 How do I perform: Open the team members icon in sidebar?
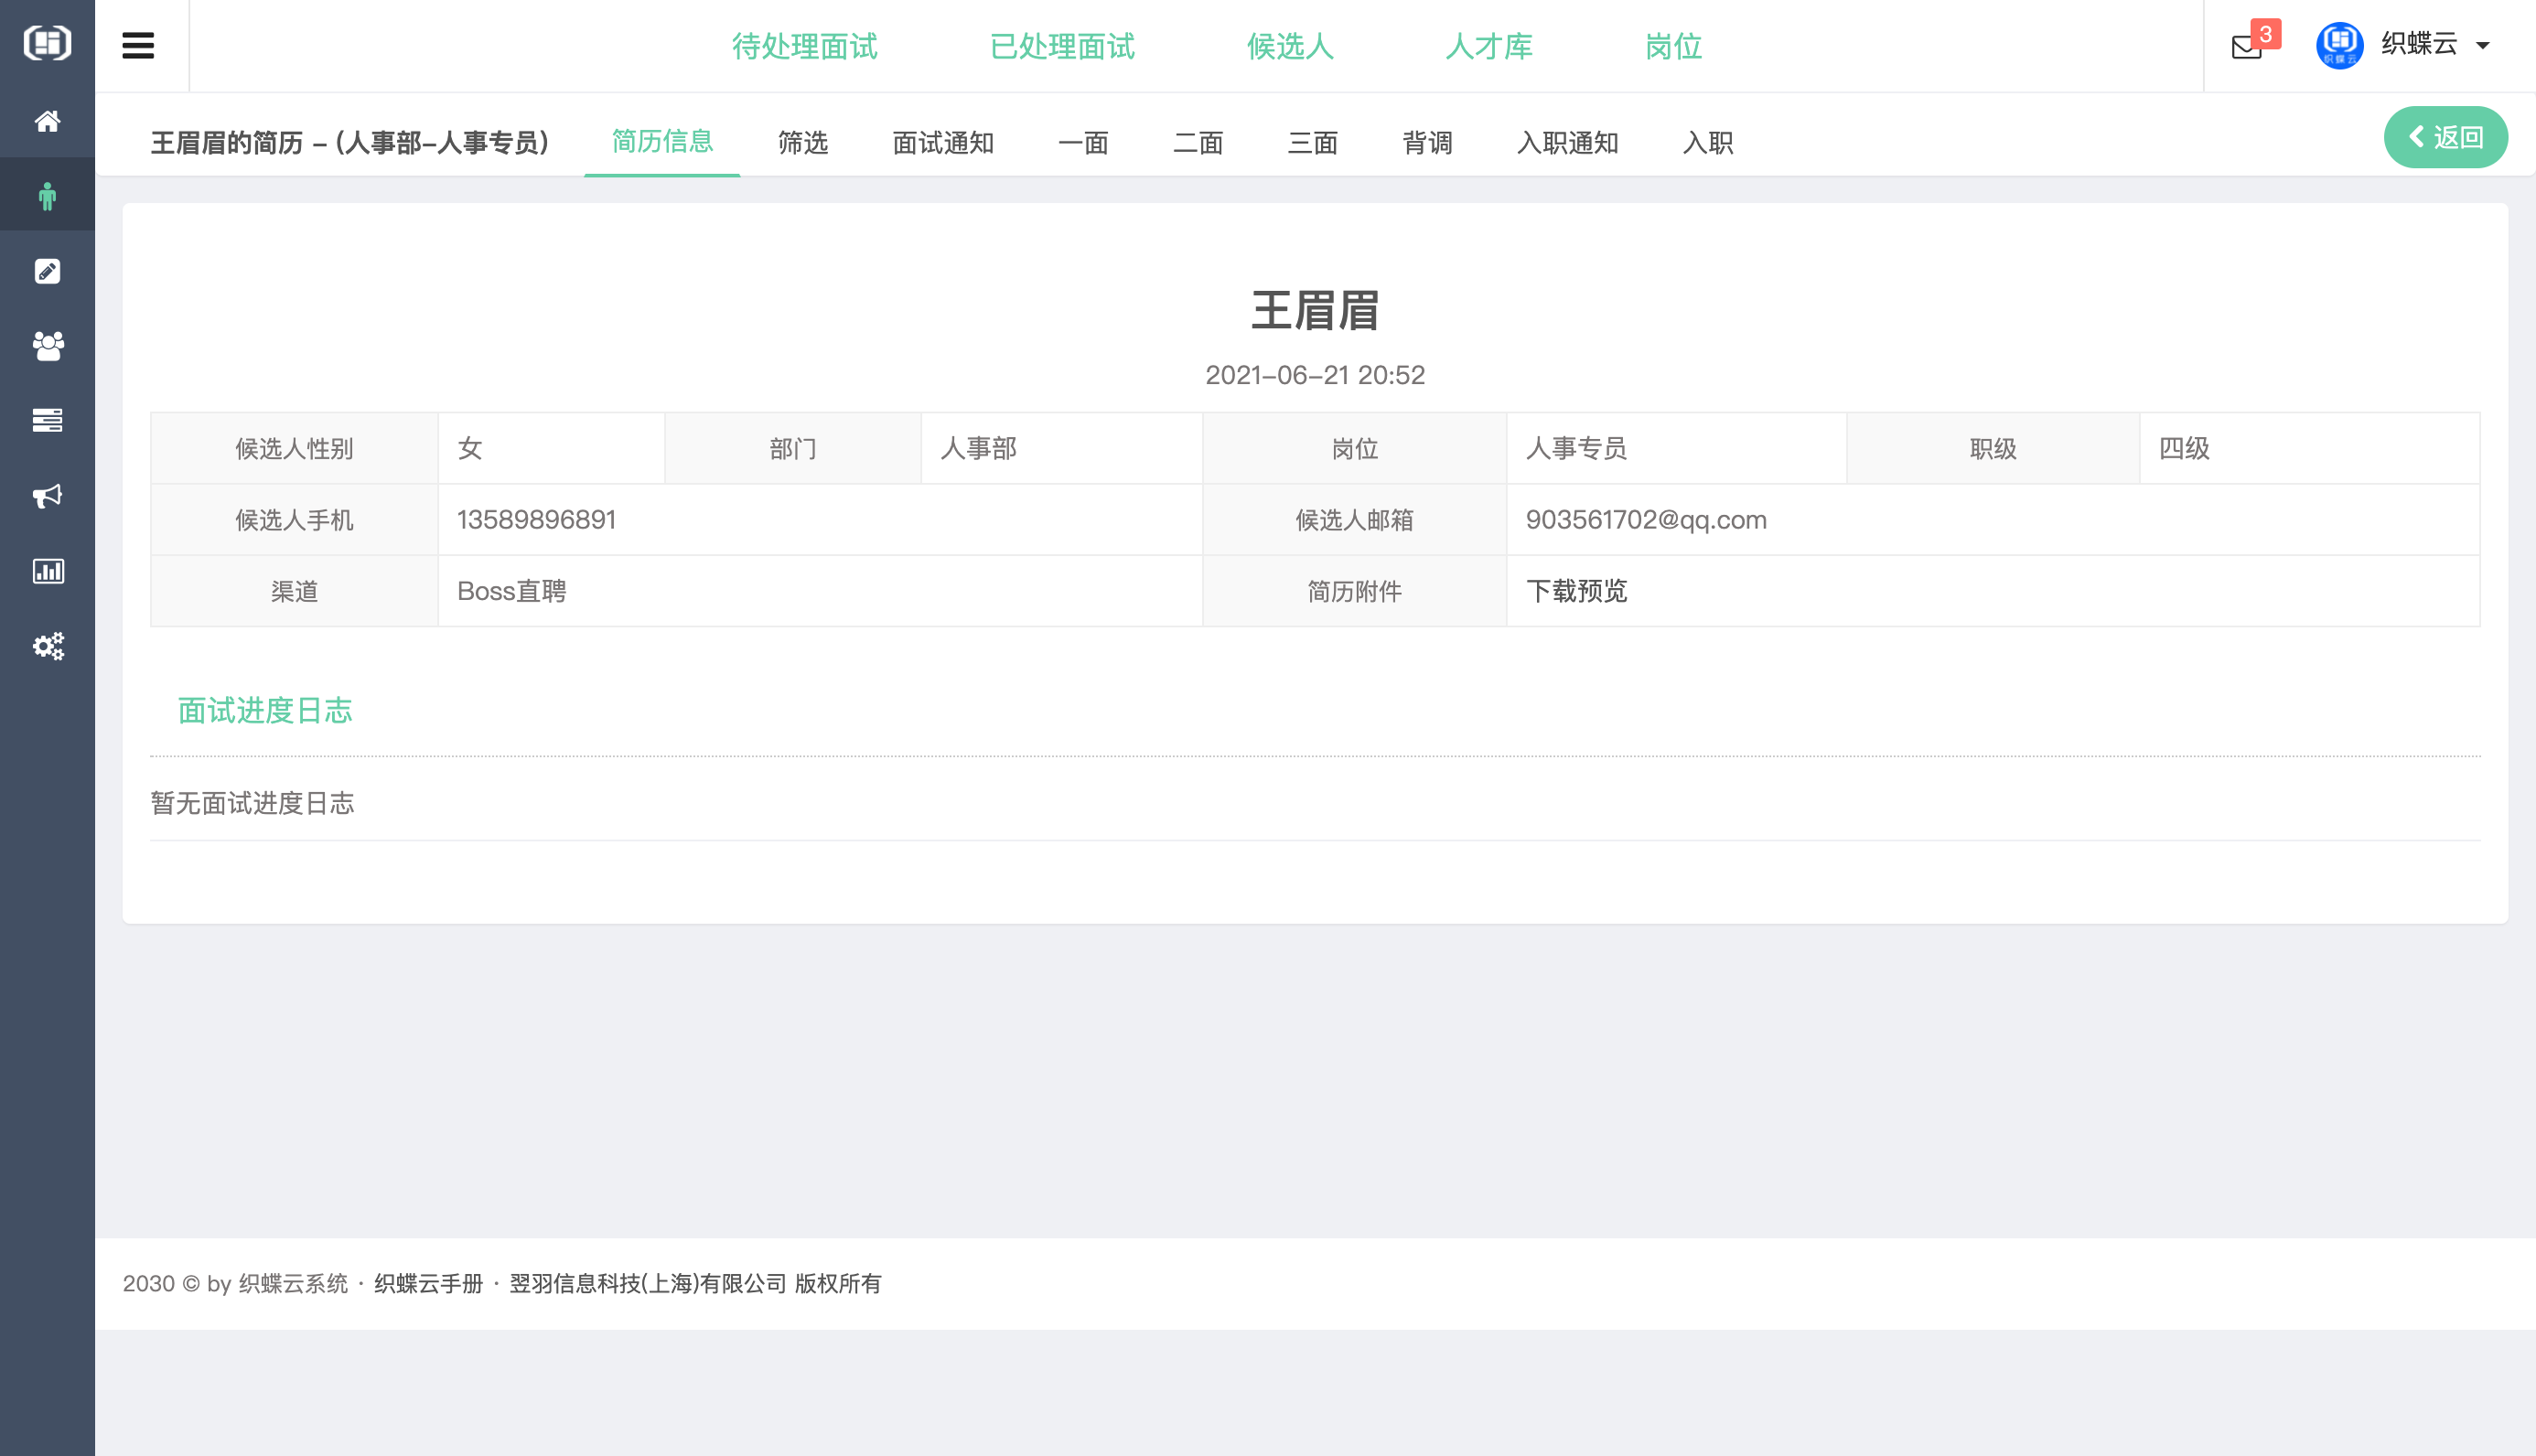click(x=47, y=345)
